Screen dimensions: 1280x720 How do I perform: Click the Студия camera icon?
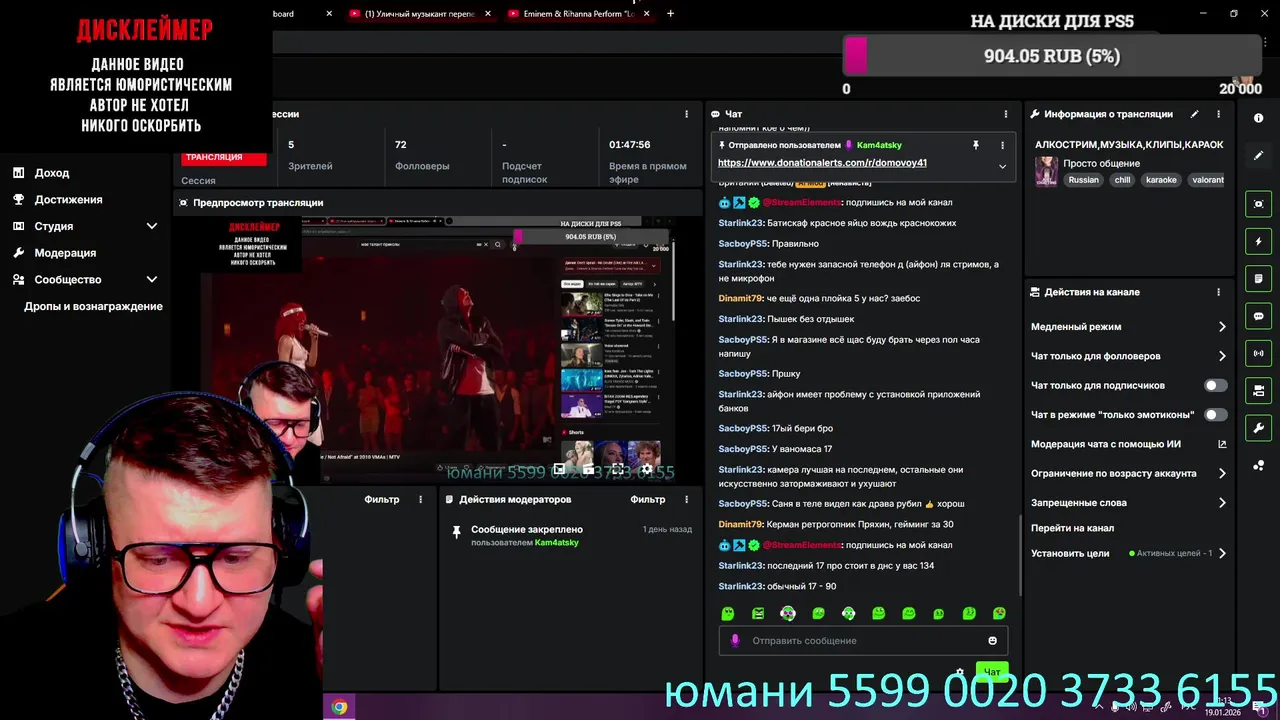click(x=18, y=226)
